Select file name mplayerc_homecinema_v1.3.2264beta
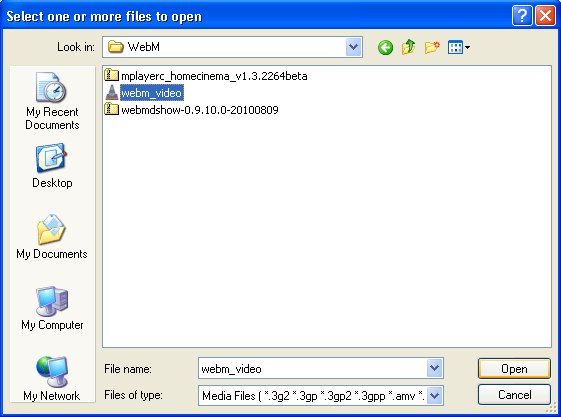Image resolution: width=561 pixels, height=417 pixels. coord(214,76)
